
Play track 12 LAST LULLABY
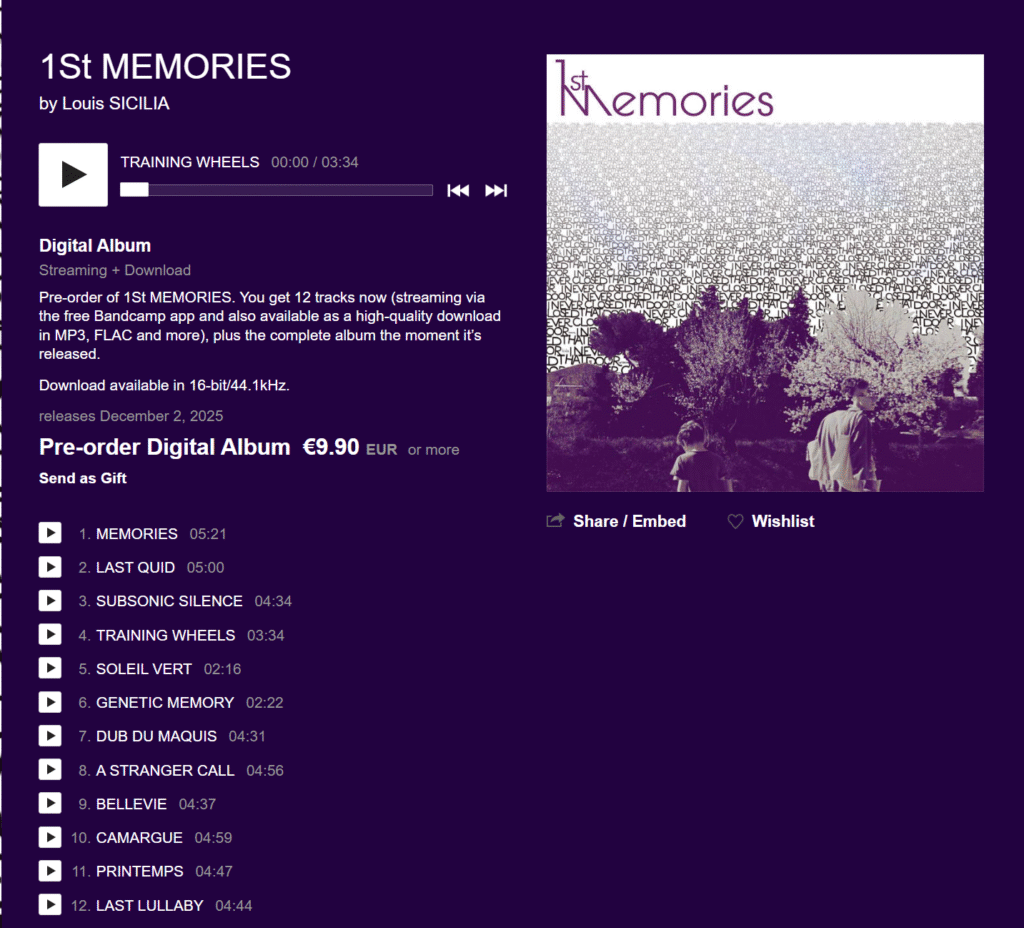click(50, 904)
